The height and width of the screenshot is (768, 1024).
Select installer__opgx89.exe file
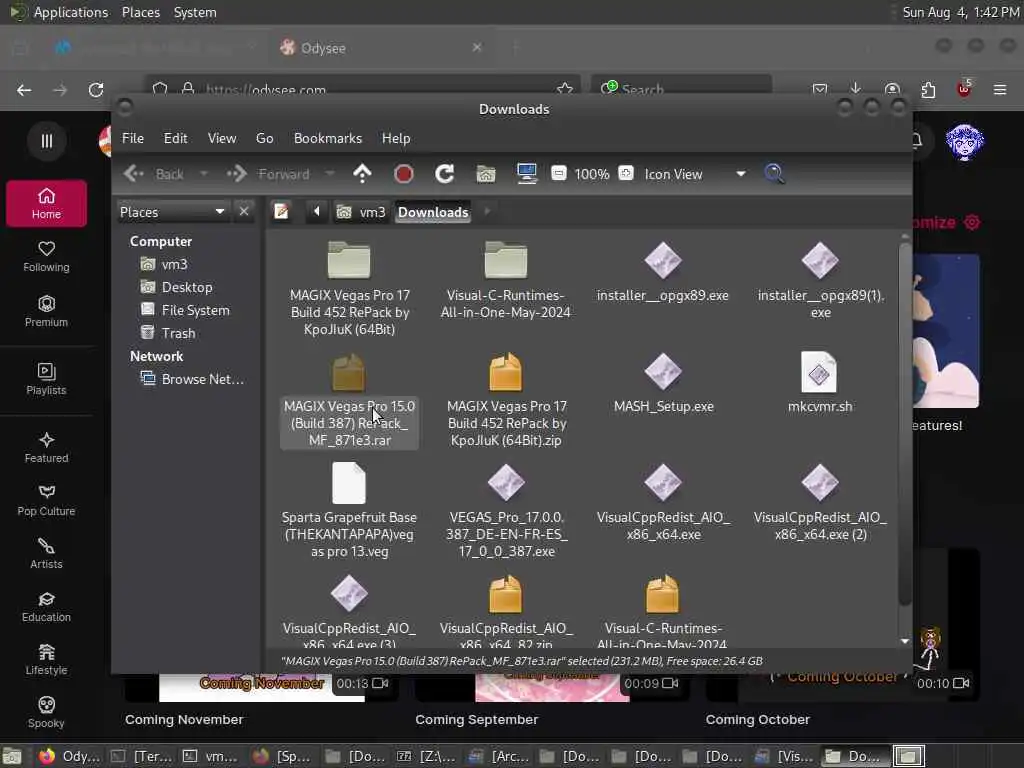(x=663, y=271)
